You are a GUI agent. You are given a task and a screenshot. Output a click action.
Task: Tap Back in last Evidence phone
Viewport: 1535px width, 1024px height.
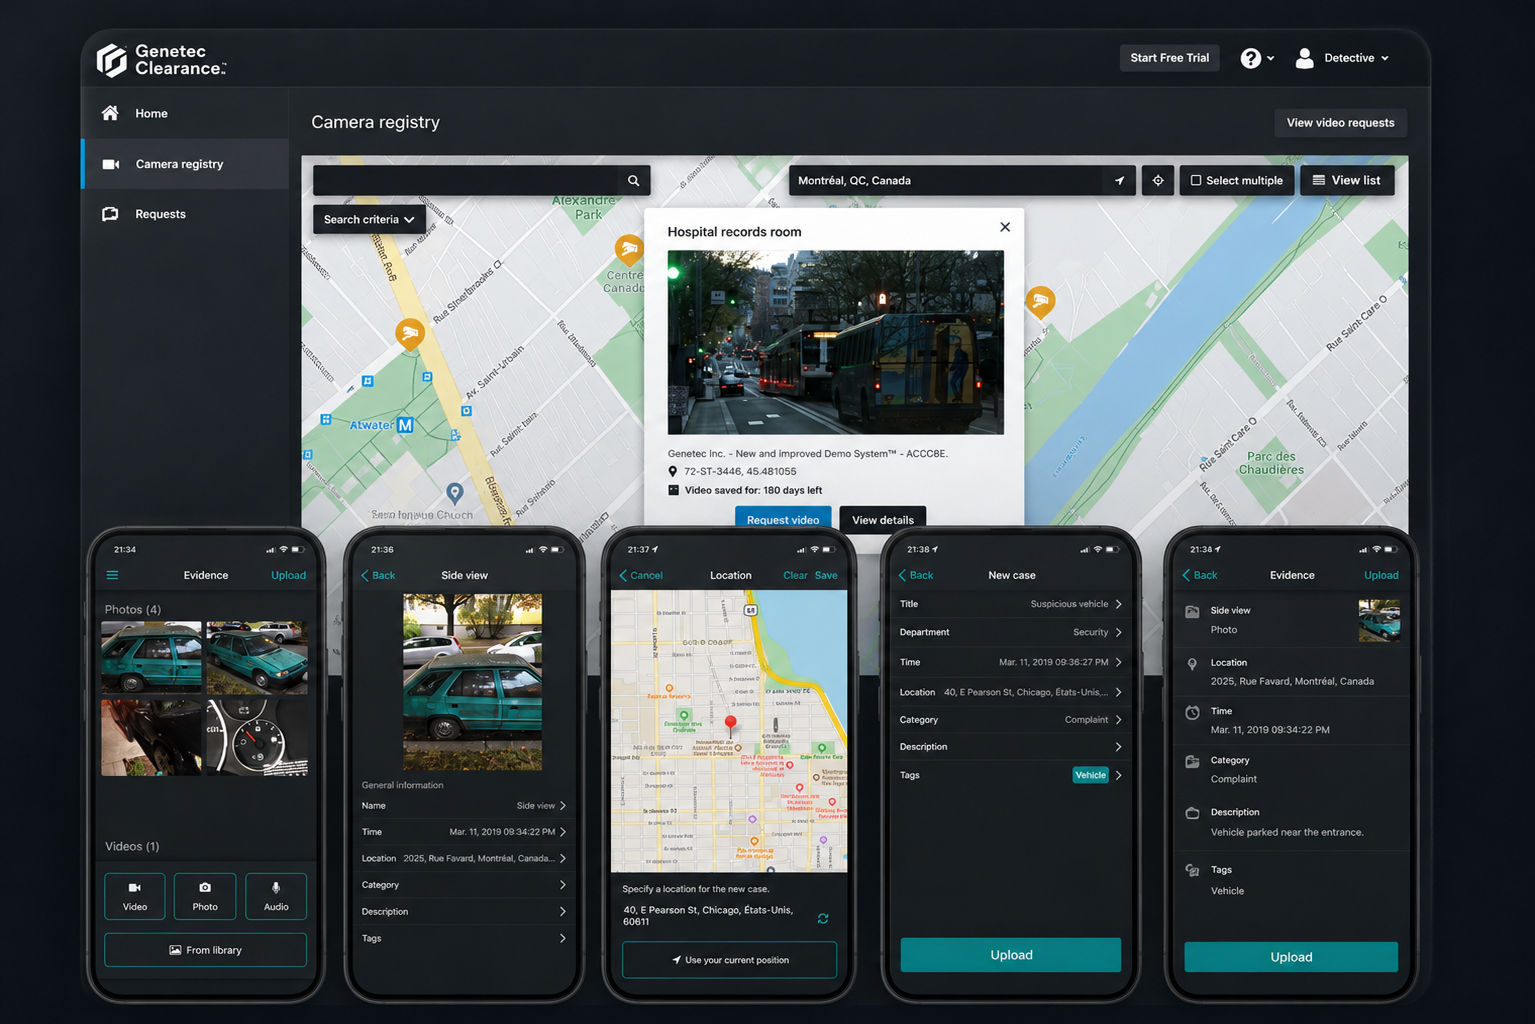(x=1200, y=575)
